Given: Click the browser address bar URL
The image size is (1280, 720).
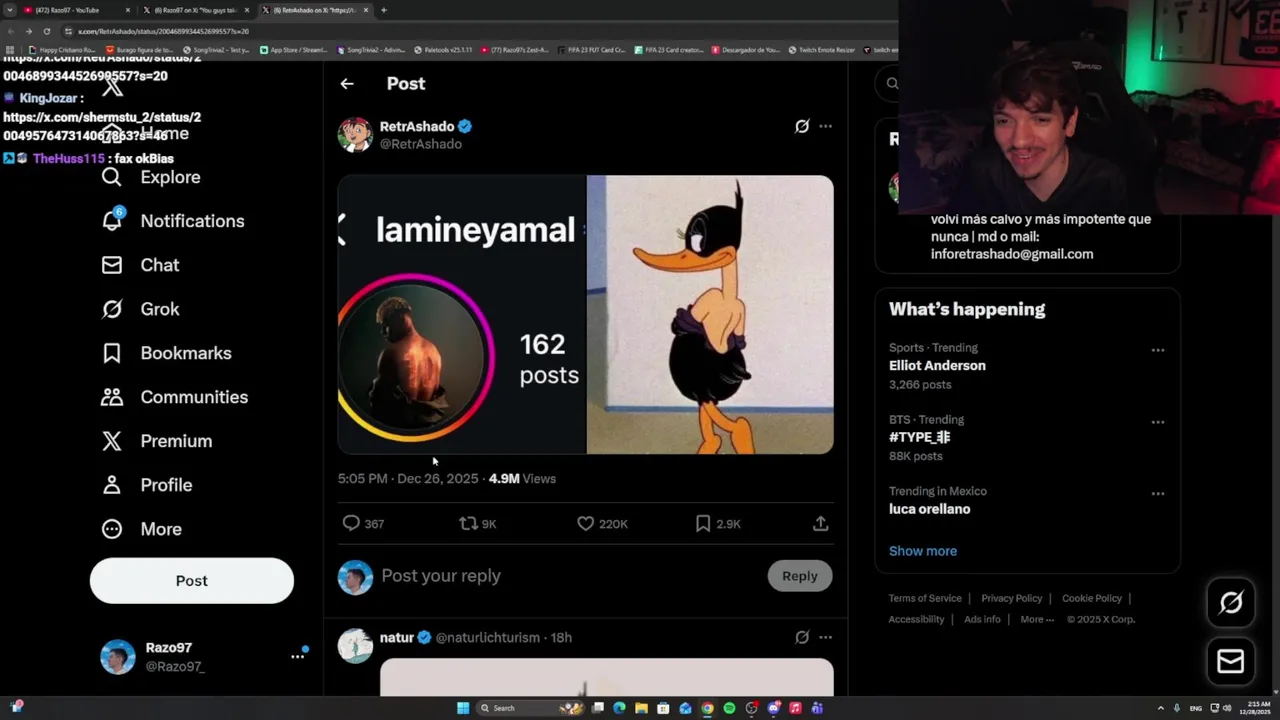Looking at the screenshot, I should click(x=164, y=31).
